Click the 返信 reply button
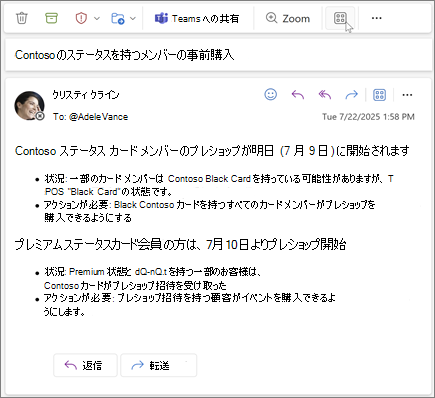 [x=85, y=365]
